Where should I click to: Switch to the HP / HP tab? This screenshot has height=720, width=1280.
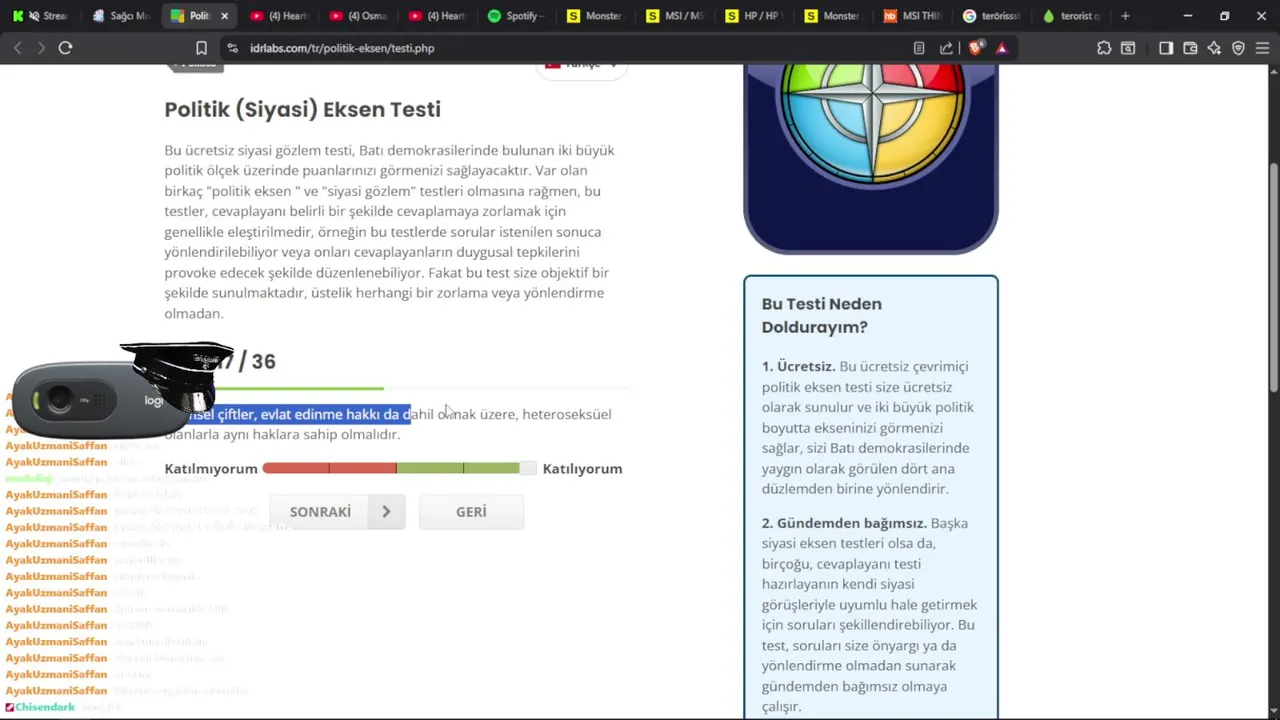coord(755,16)
